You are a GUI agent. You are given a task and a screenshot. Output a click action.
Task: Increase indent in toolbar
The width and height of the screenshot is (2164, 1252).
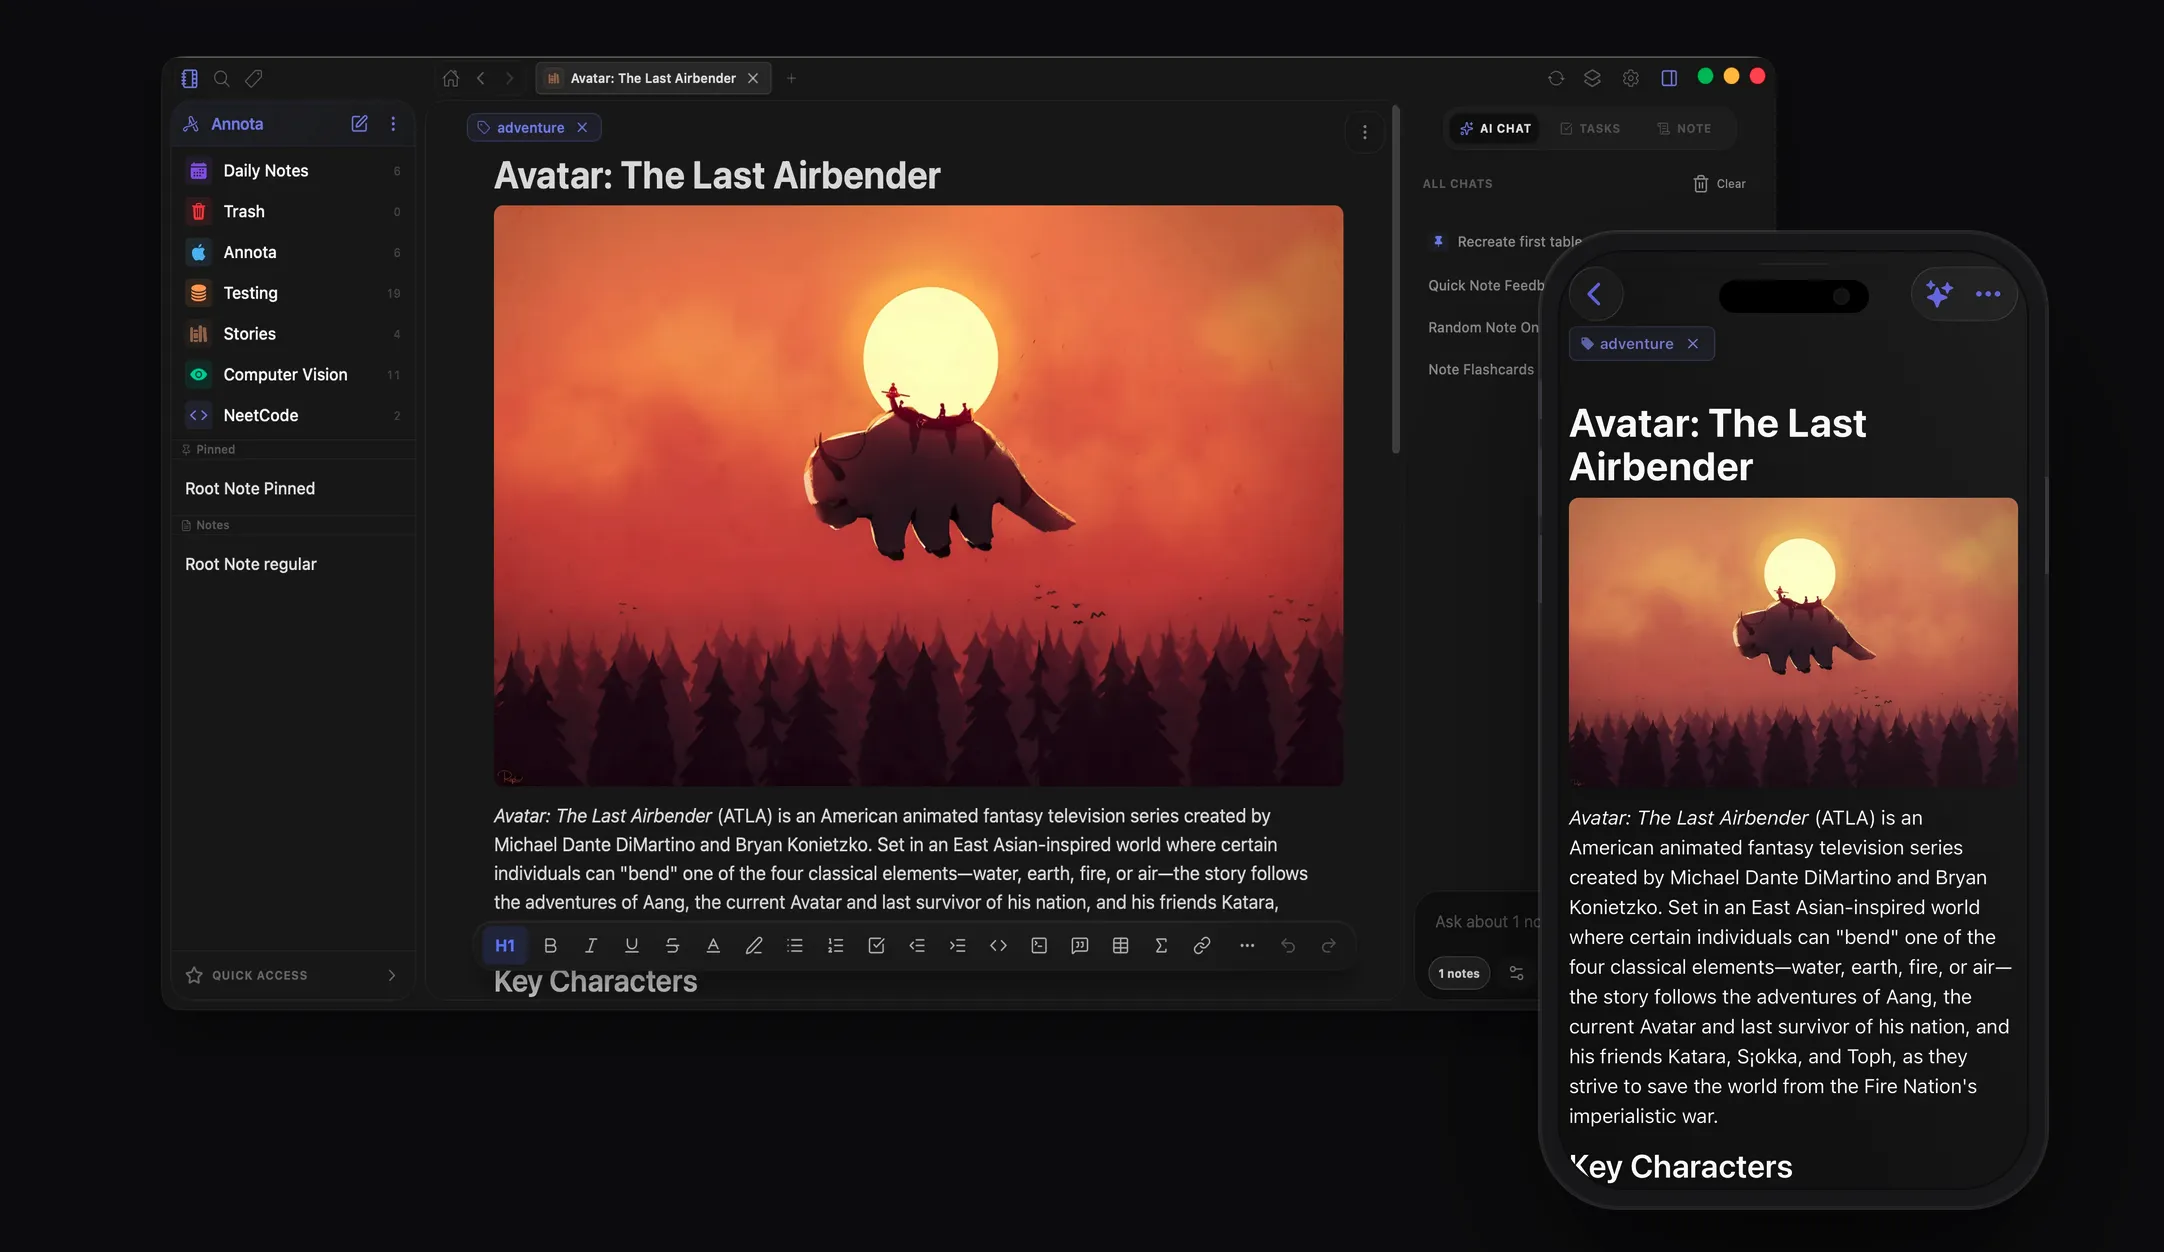pyautogui.click(x=958, y=946)
